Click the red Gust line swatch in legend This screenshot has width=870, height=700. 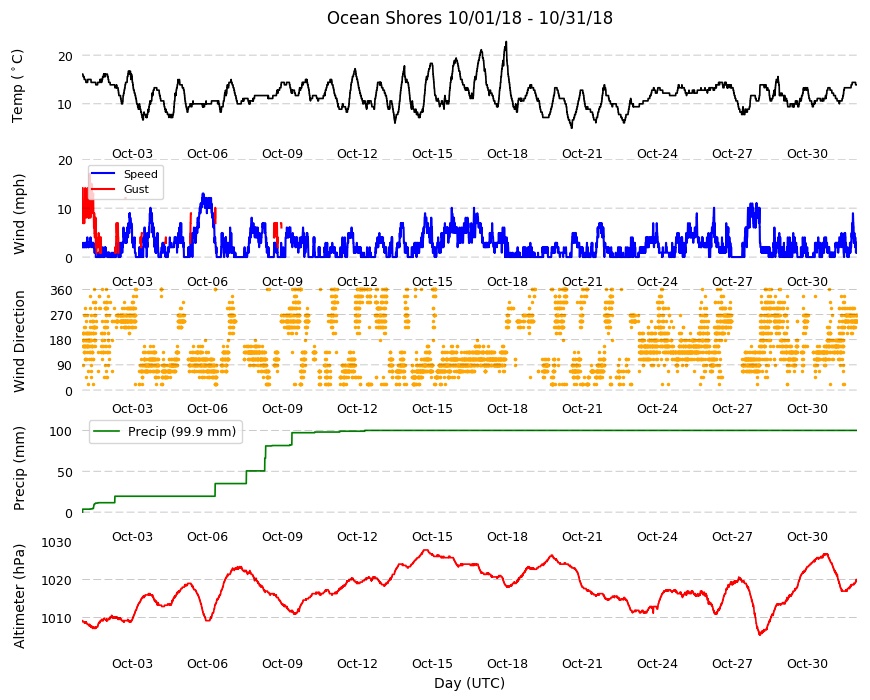pos(103,189)
